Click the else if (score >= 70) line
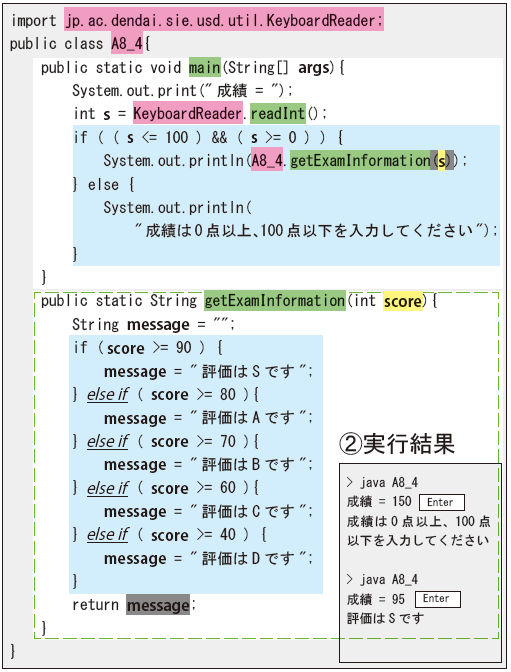The height and width of the screenshot is (672, 511). (x=166, y=441)
